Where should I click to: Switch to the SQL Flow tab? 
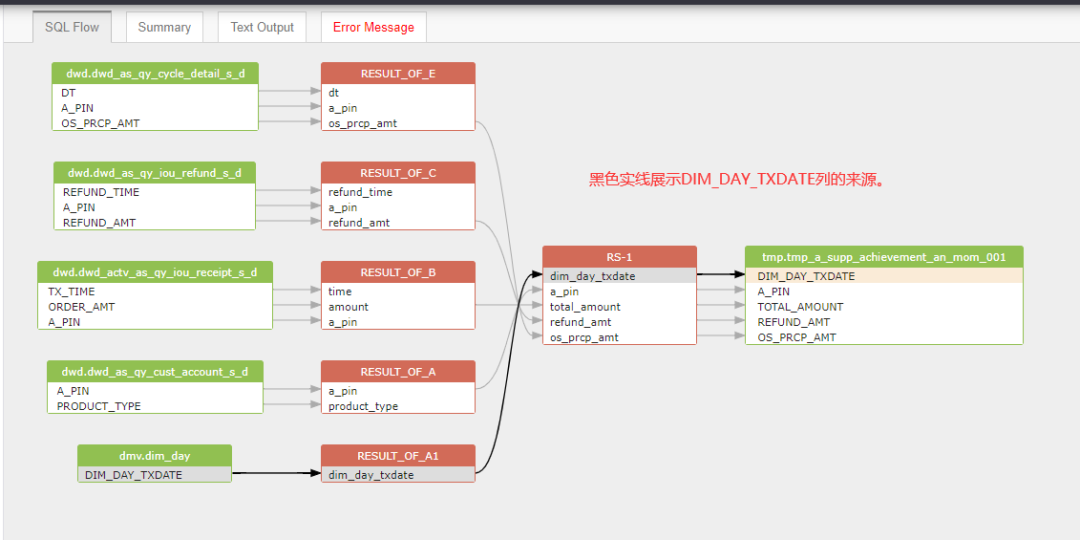72,28
